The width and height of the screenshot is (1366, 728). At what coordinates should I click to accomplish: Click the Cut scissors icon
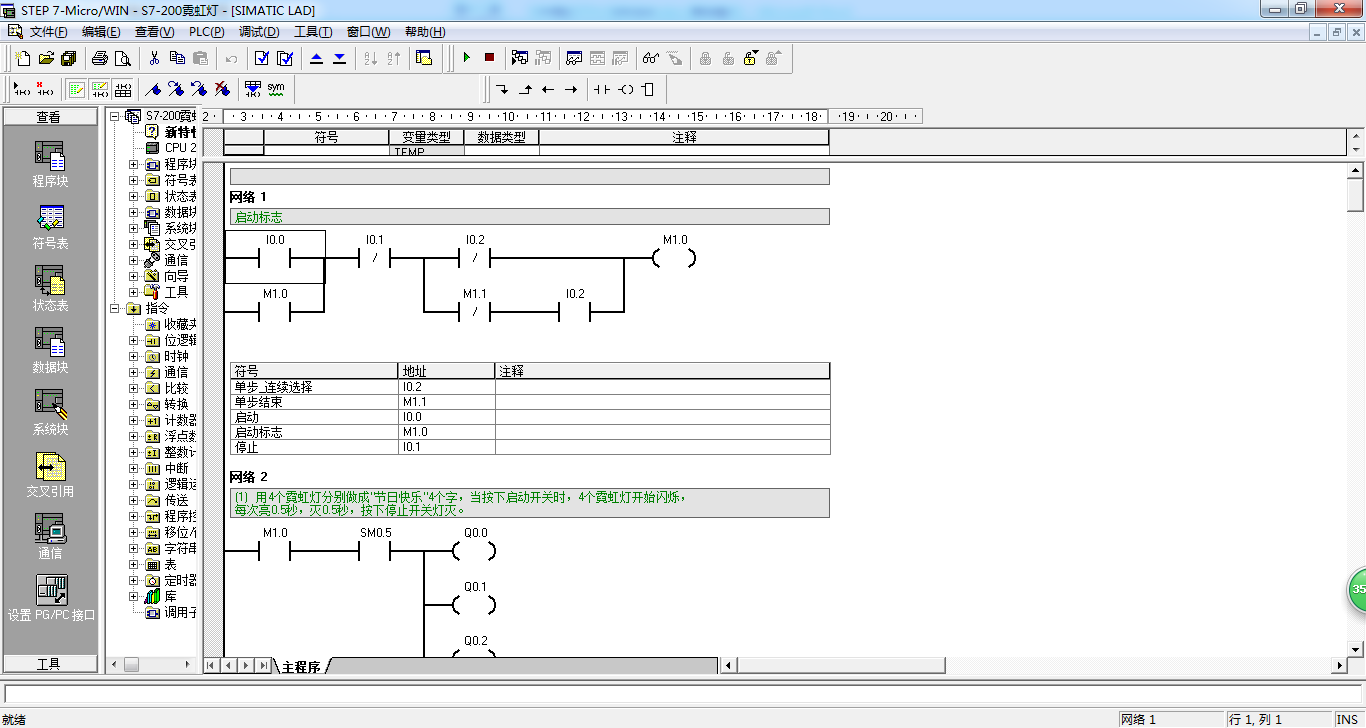(154, 58)
